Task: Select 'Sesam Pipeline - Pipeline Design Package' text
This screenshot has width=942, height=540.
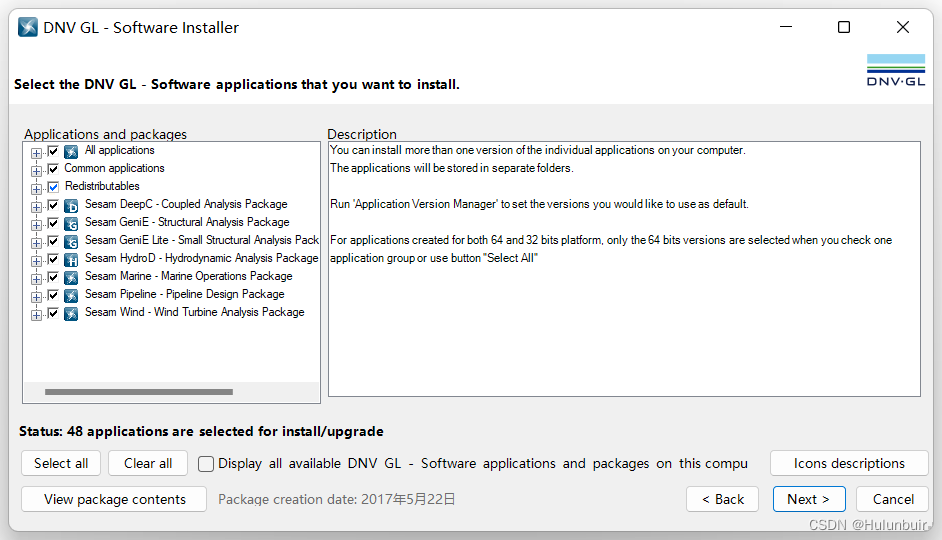Action: coord(184,294)
